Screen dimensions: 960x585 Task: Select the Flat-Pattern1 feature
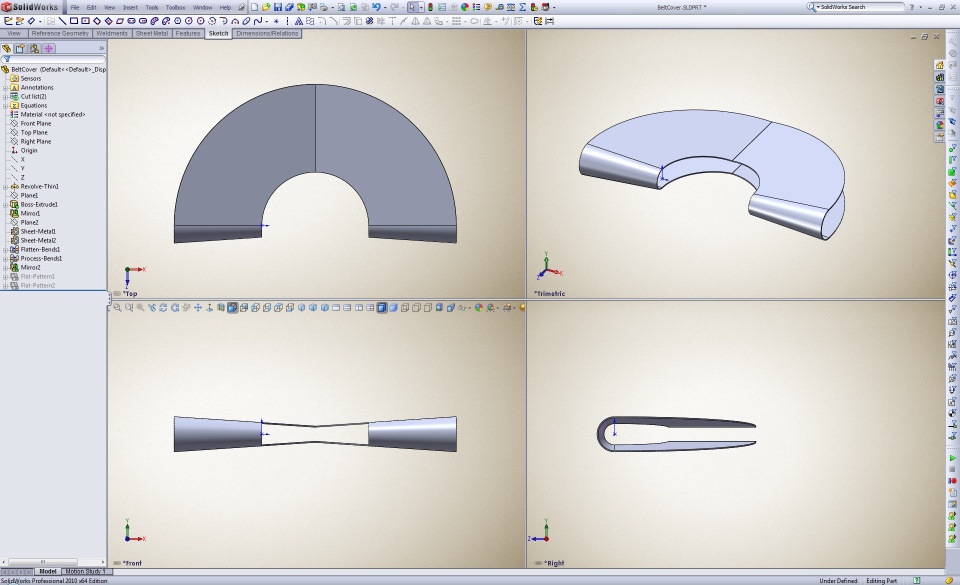pos(37,277)
